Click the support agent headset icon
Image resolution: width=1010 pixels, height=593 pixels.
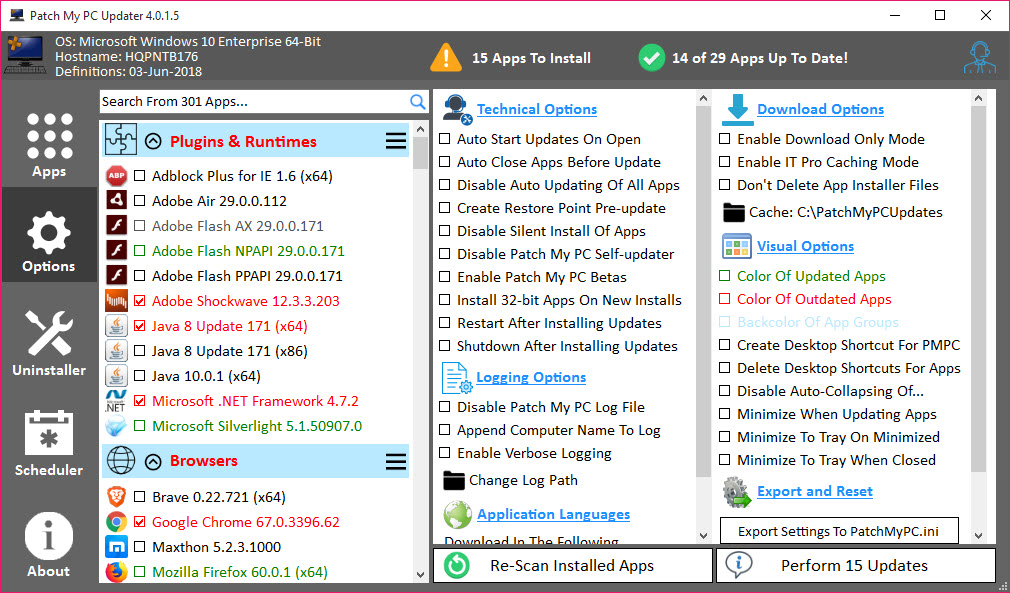980,59
